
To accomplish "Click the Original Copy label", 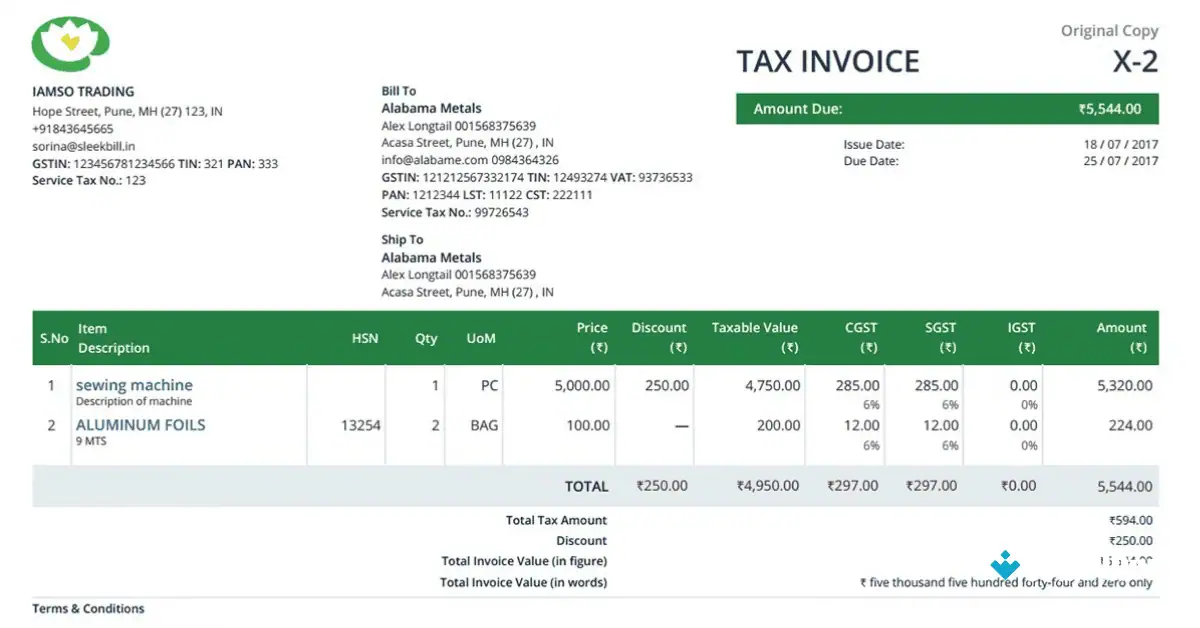I will [1110, 30].
